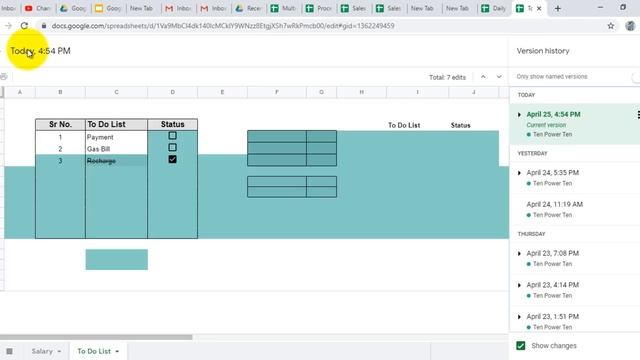The height and width of the screenshot is (360, 640).
Task: Toggle the Payment status checkbox
Action: click(173, 136)
